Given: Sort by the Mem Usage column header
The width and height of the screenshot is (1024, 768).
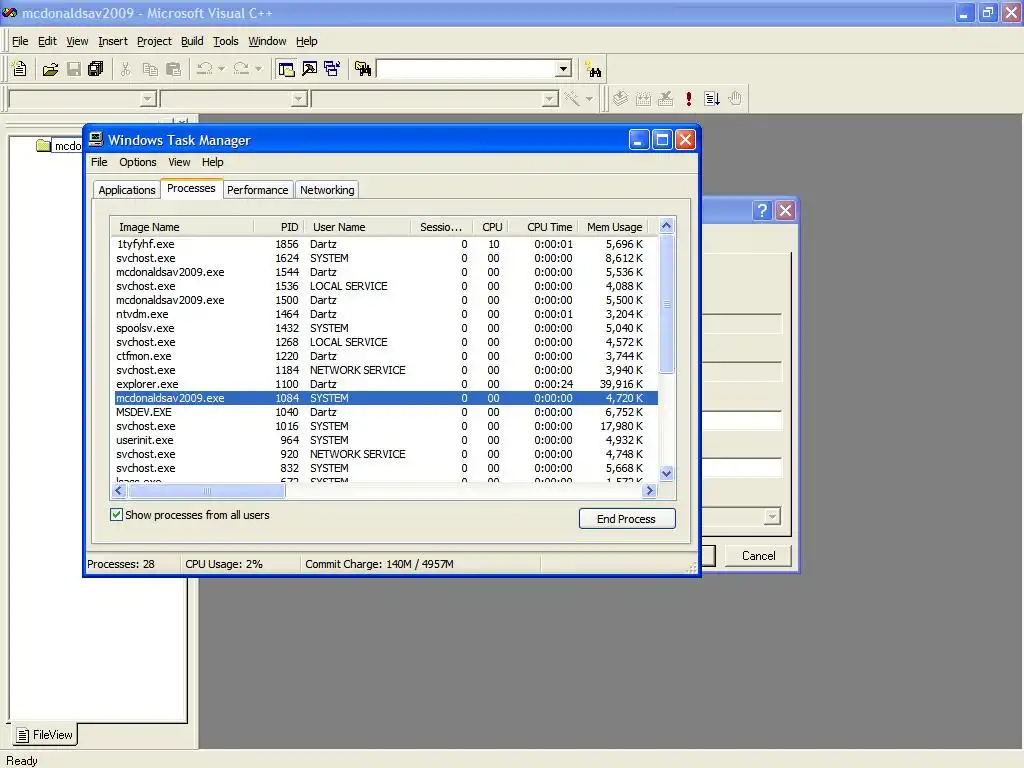Looking at the screenshot, I should click(615, 227).
